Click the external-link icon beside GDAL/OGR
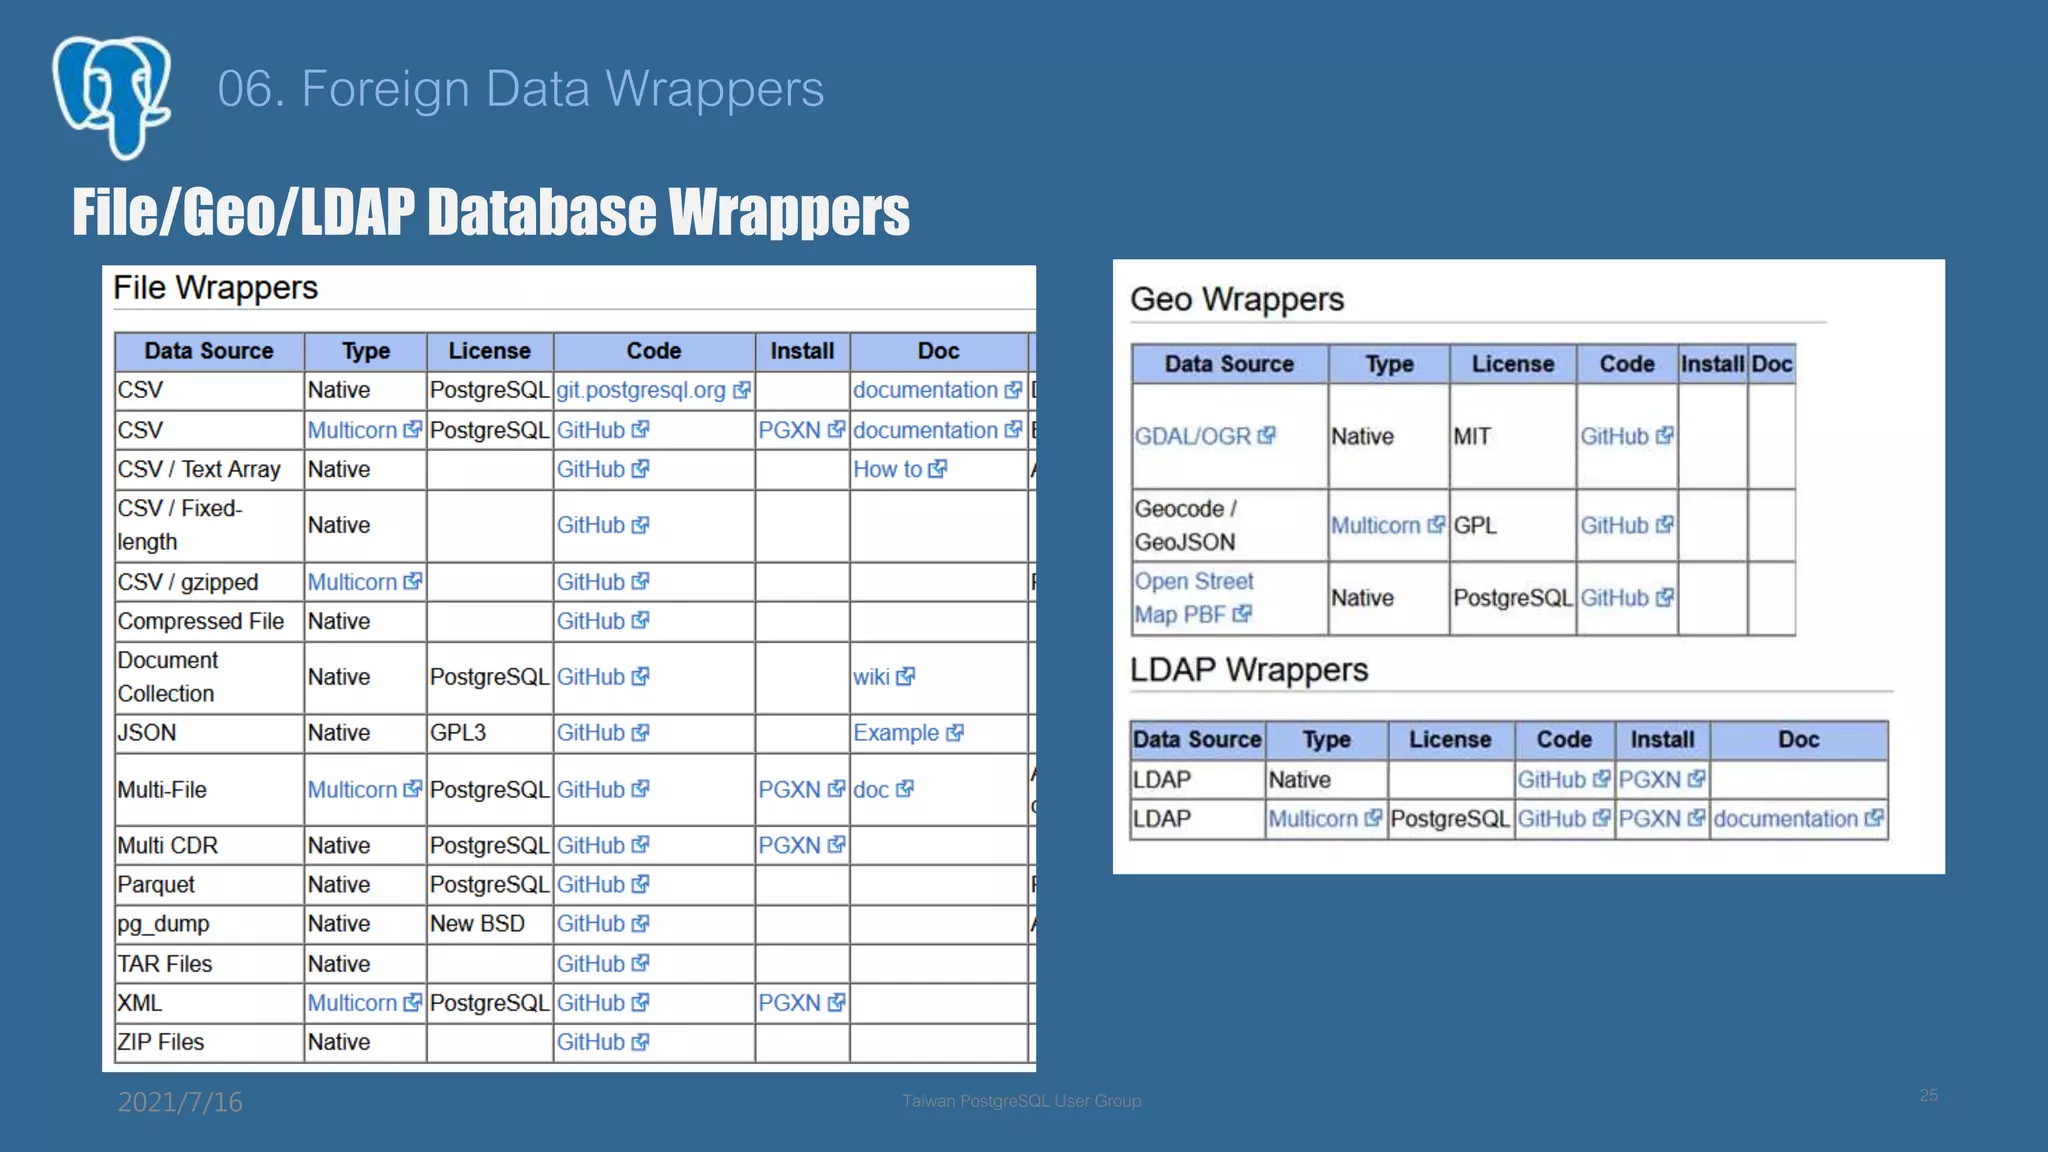The width and height of the screenshot is (2048, 1152). click(1266, 436)
